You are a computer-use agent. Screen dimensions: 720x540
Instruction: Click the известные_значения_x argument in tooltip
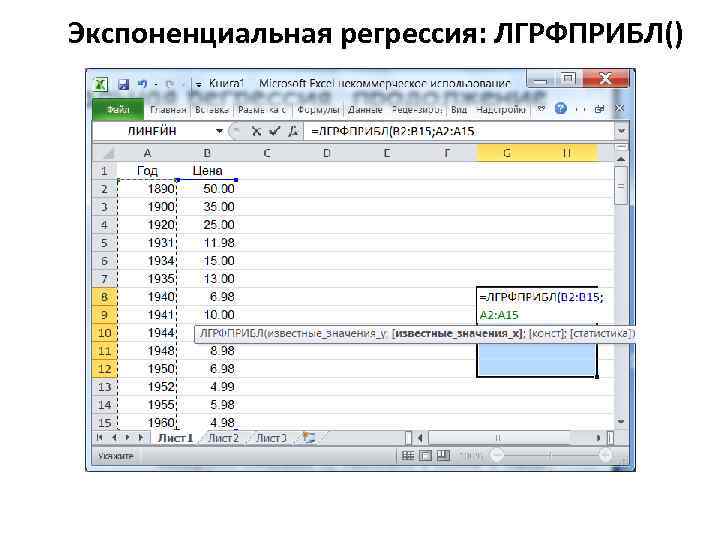click(457, 333)
